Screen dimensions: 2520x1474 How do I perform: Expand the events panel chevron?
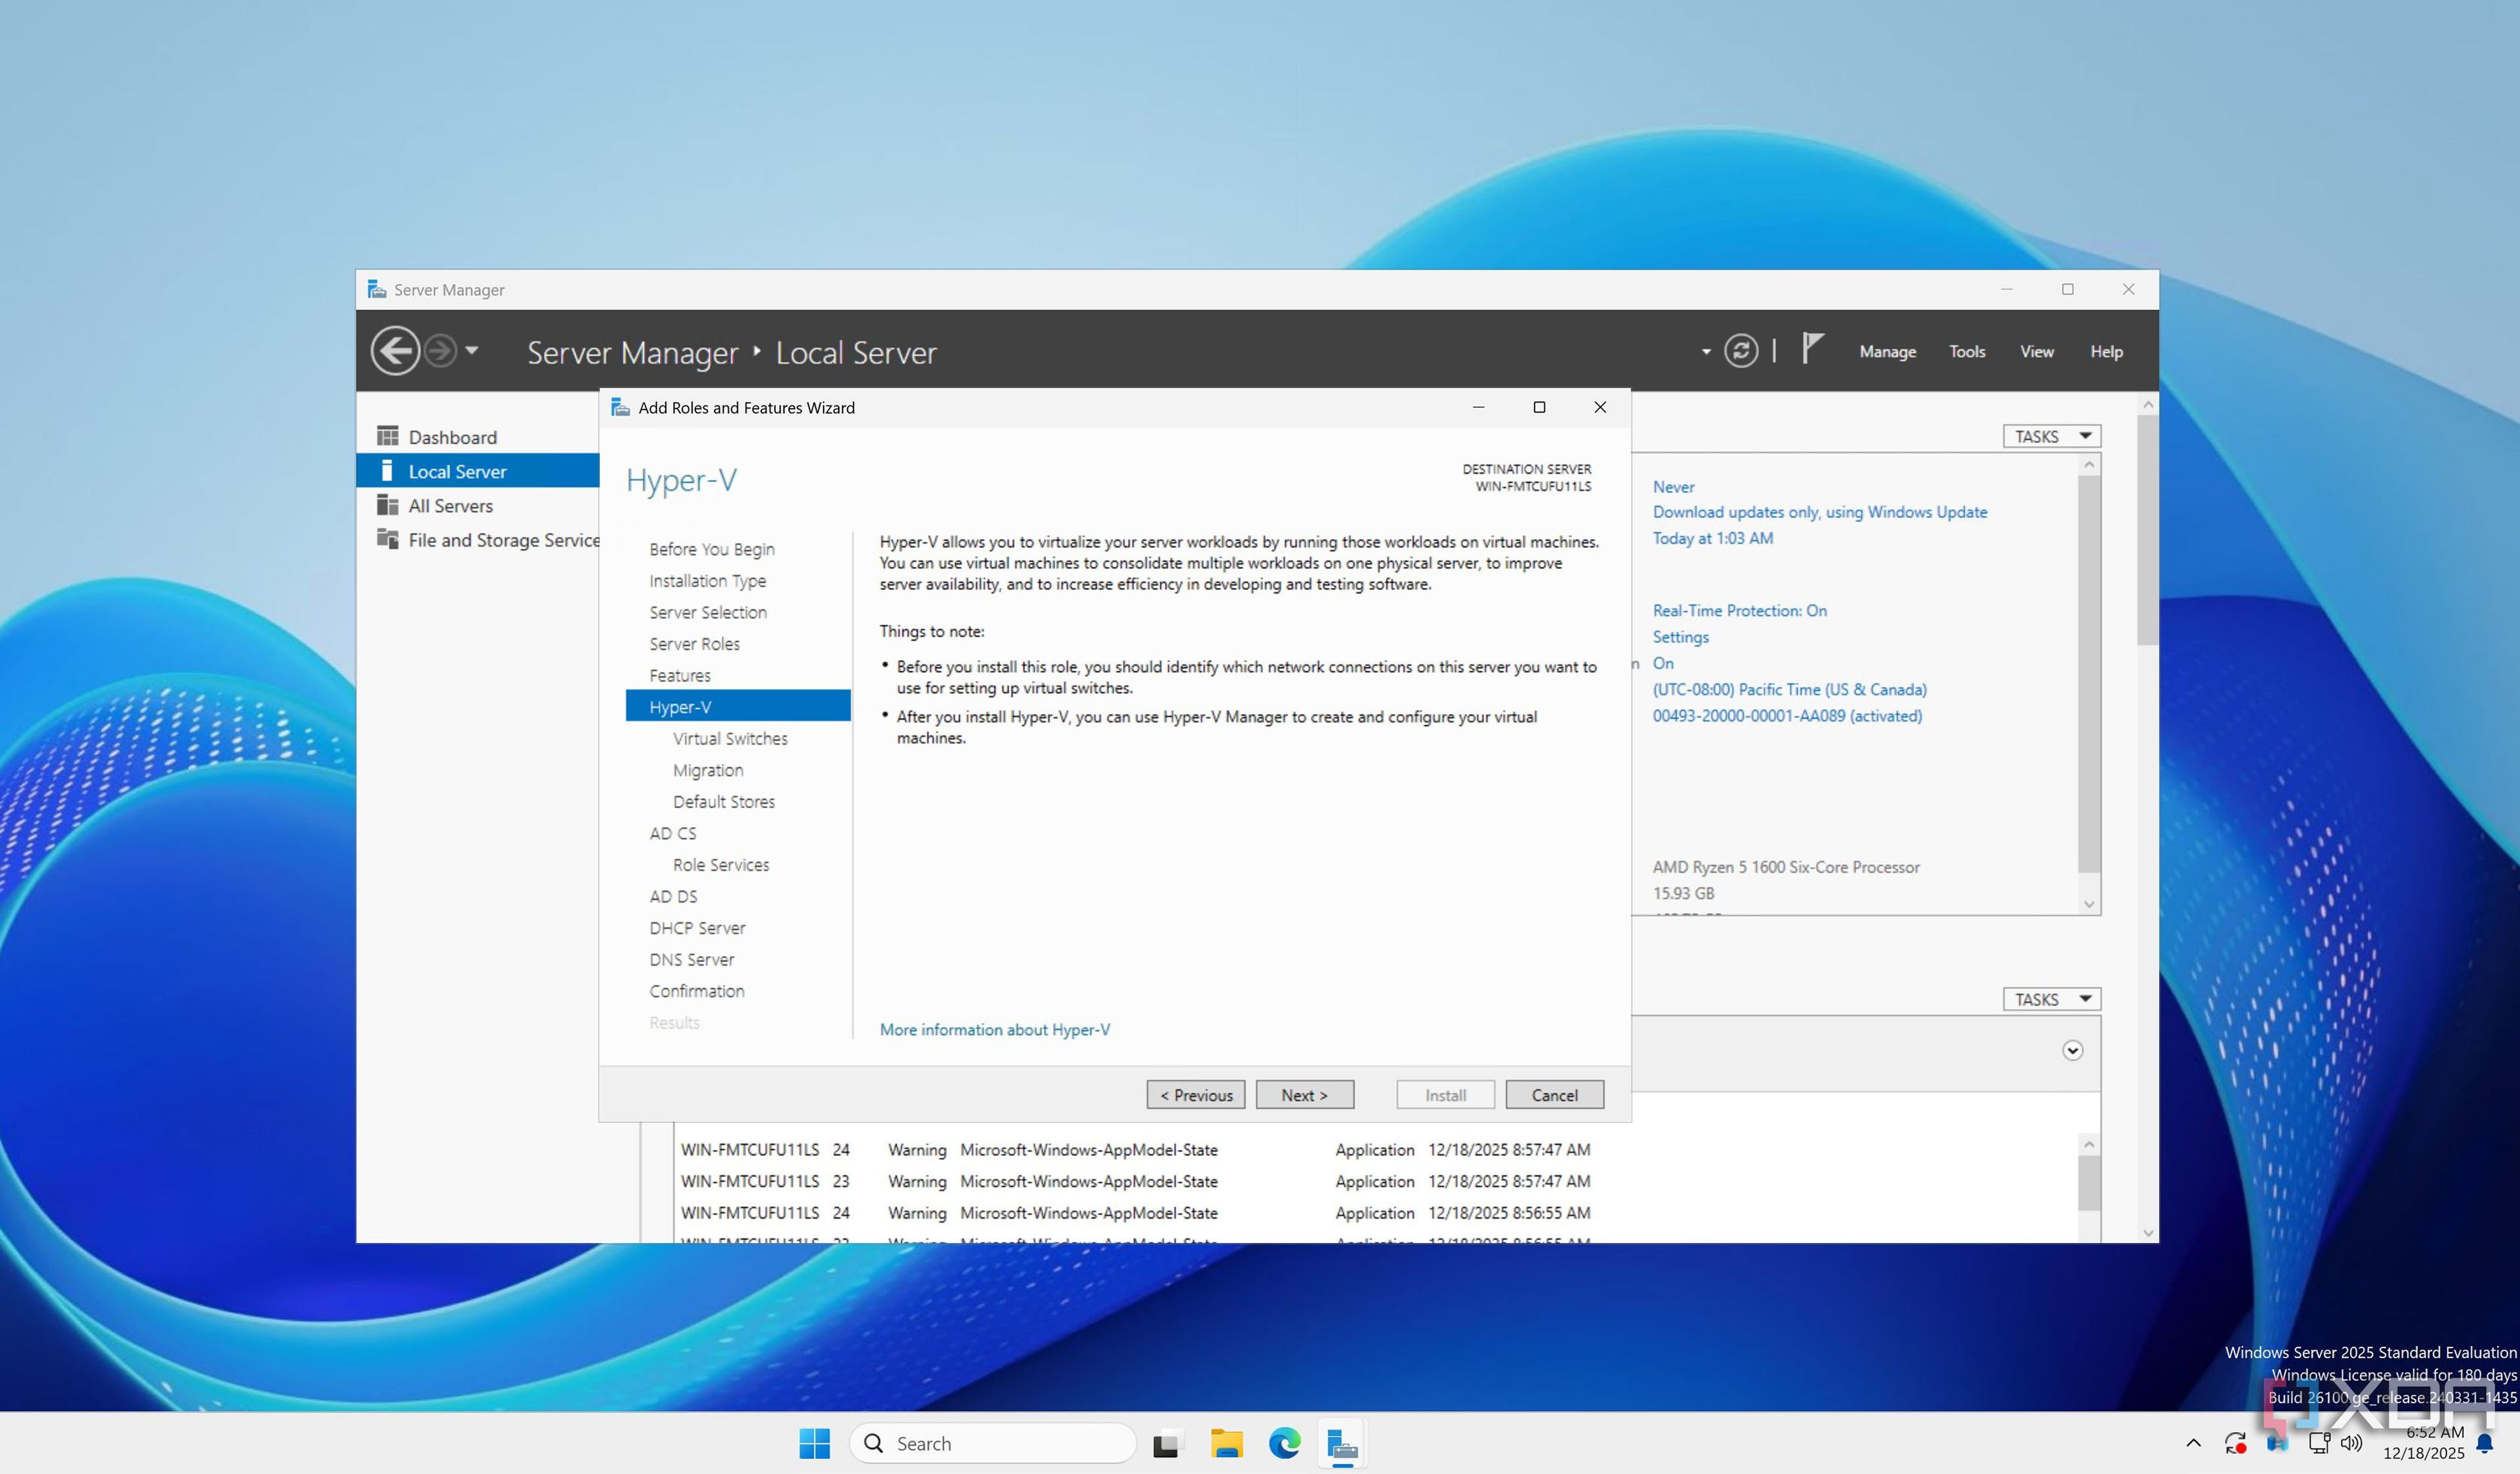tap(2072, 1050)
